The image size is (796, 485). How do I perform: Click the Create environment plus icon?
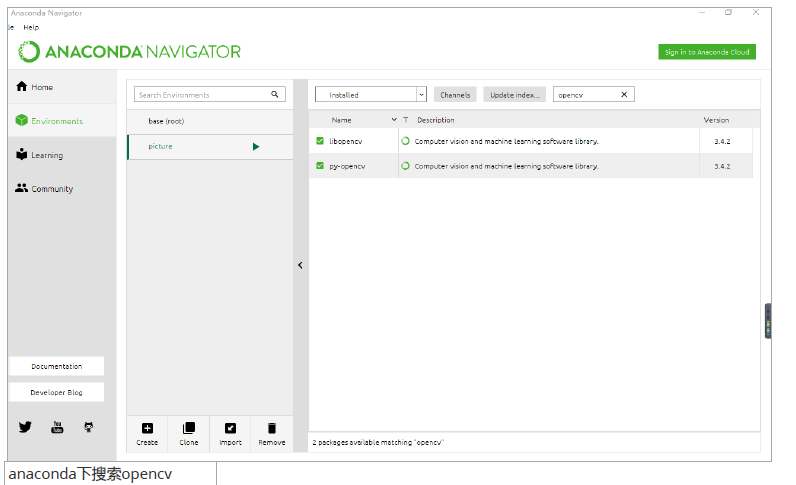coord(147,428)
